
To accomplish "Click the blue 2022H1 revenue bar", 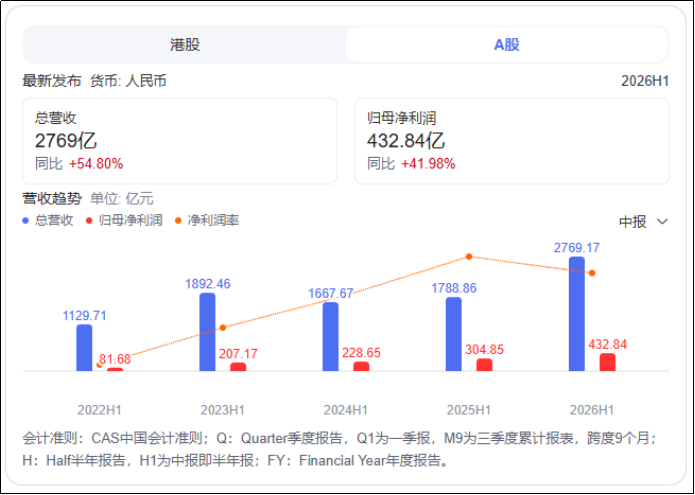I will click(84, 348).
